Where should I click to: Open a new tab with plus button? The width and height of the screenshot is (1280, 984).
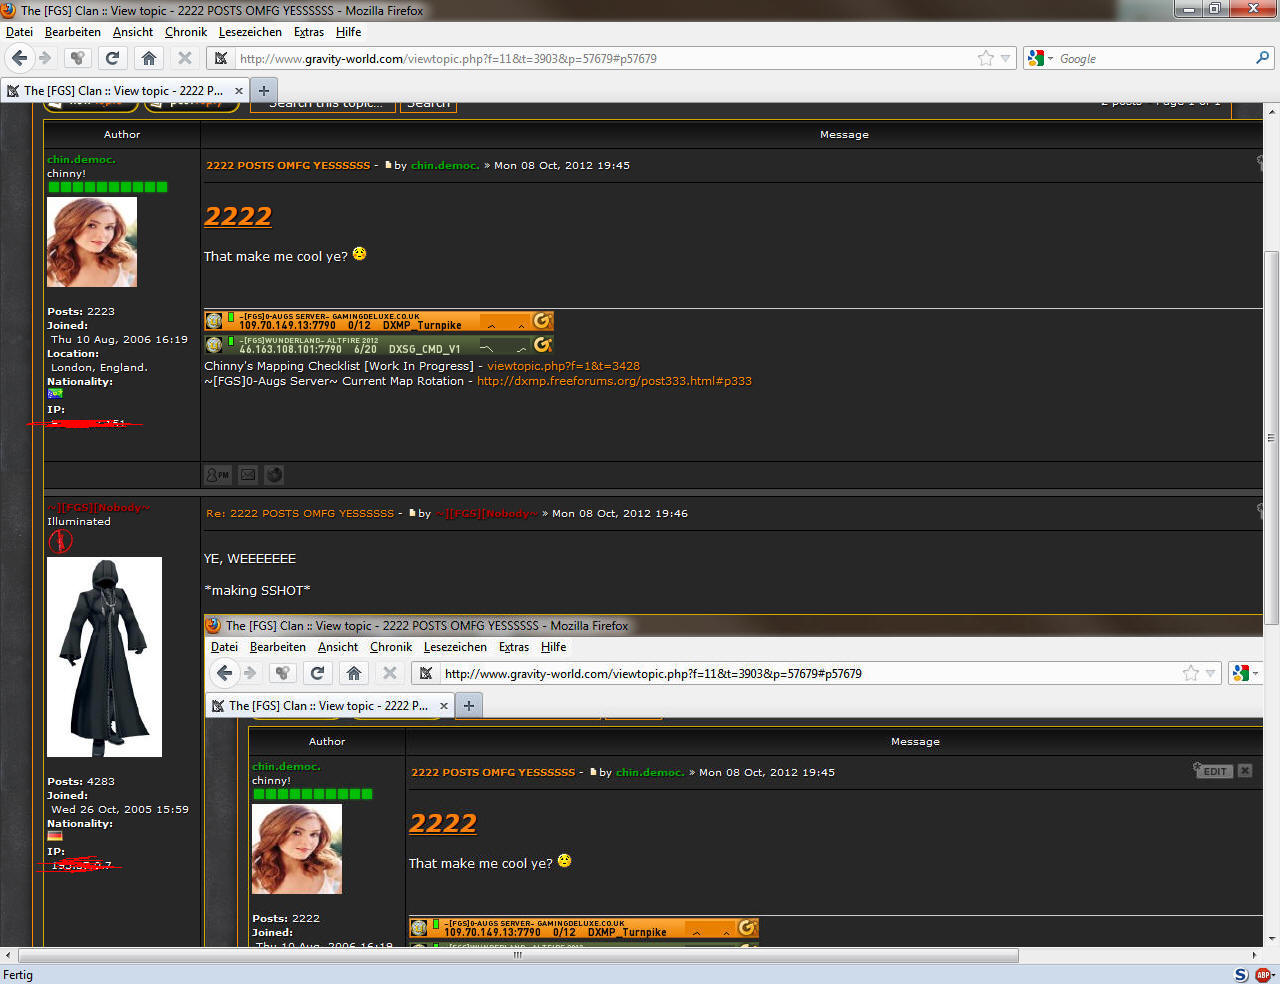(264, 90)
